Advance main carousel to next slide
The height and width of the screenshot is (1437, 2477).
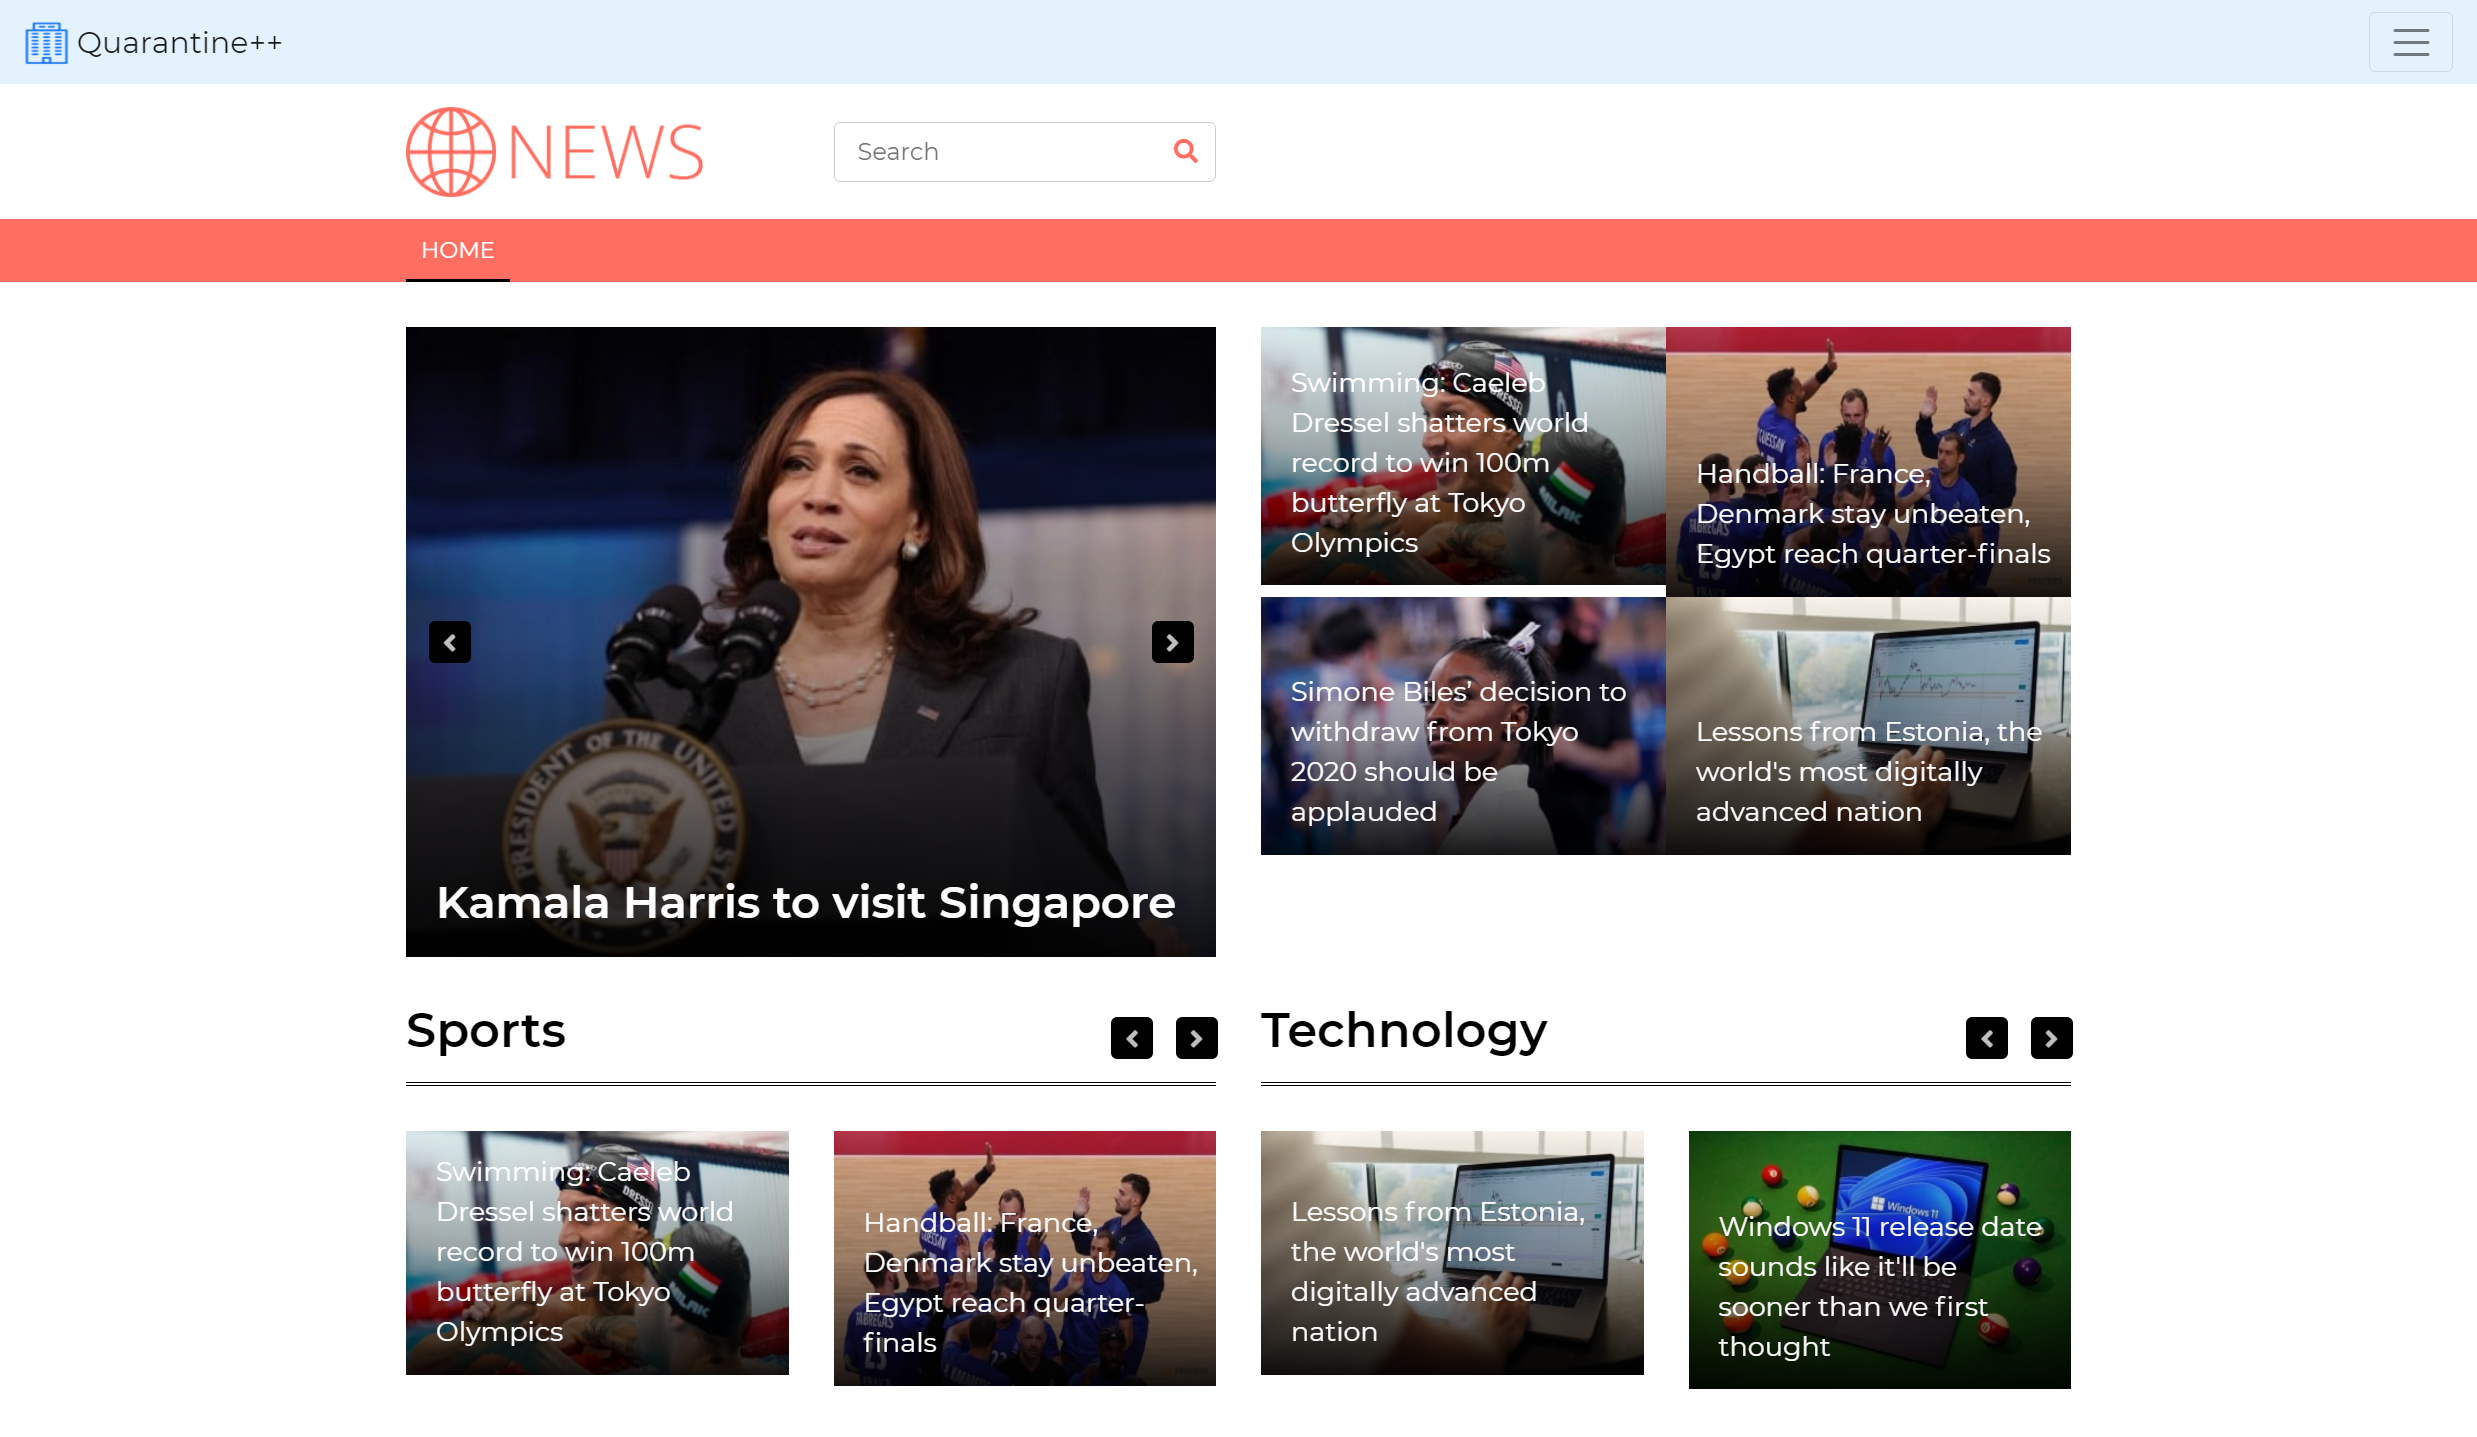[1172, 642]
